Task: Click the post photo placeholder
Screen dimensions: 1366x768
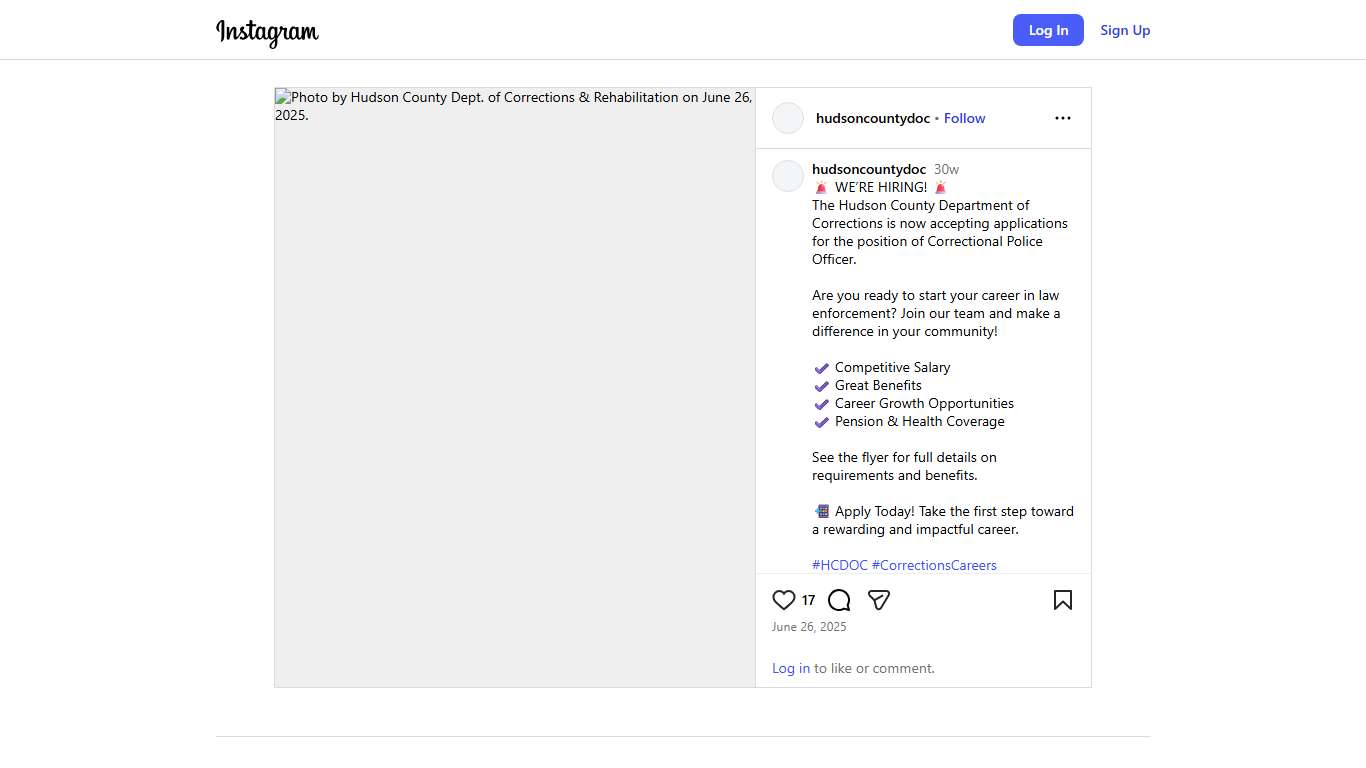Action: 515,387
